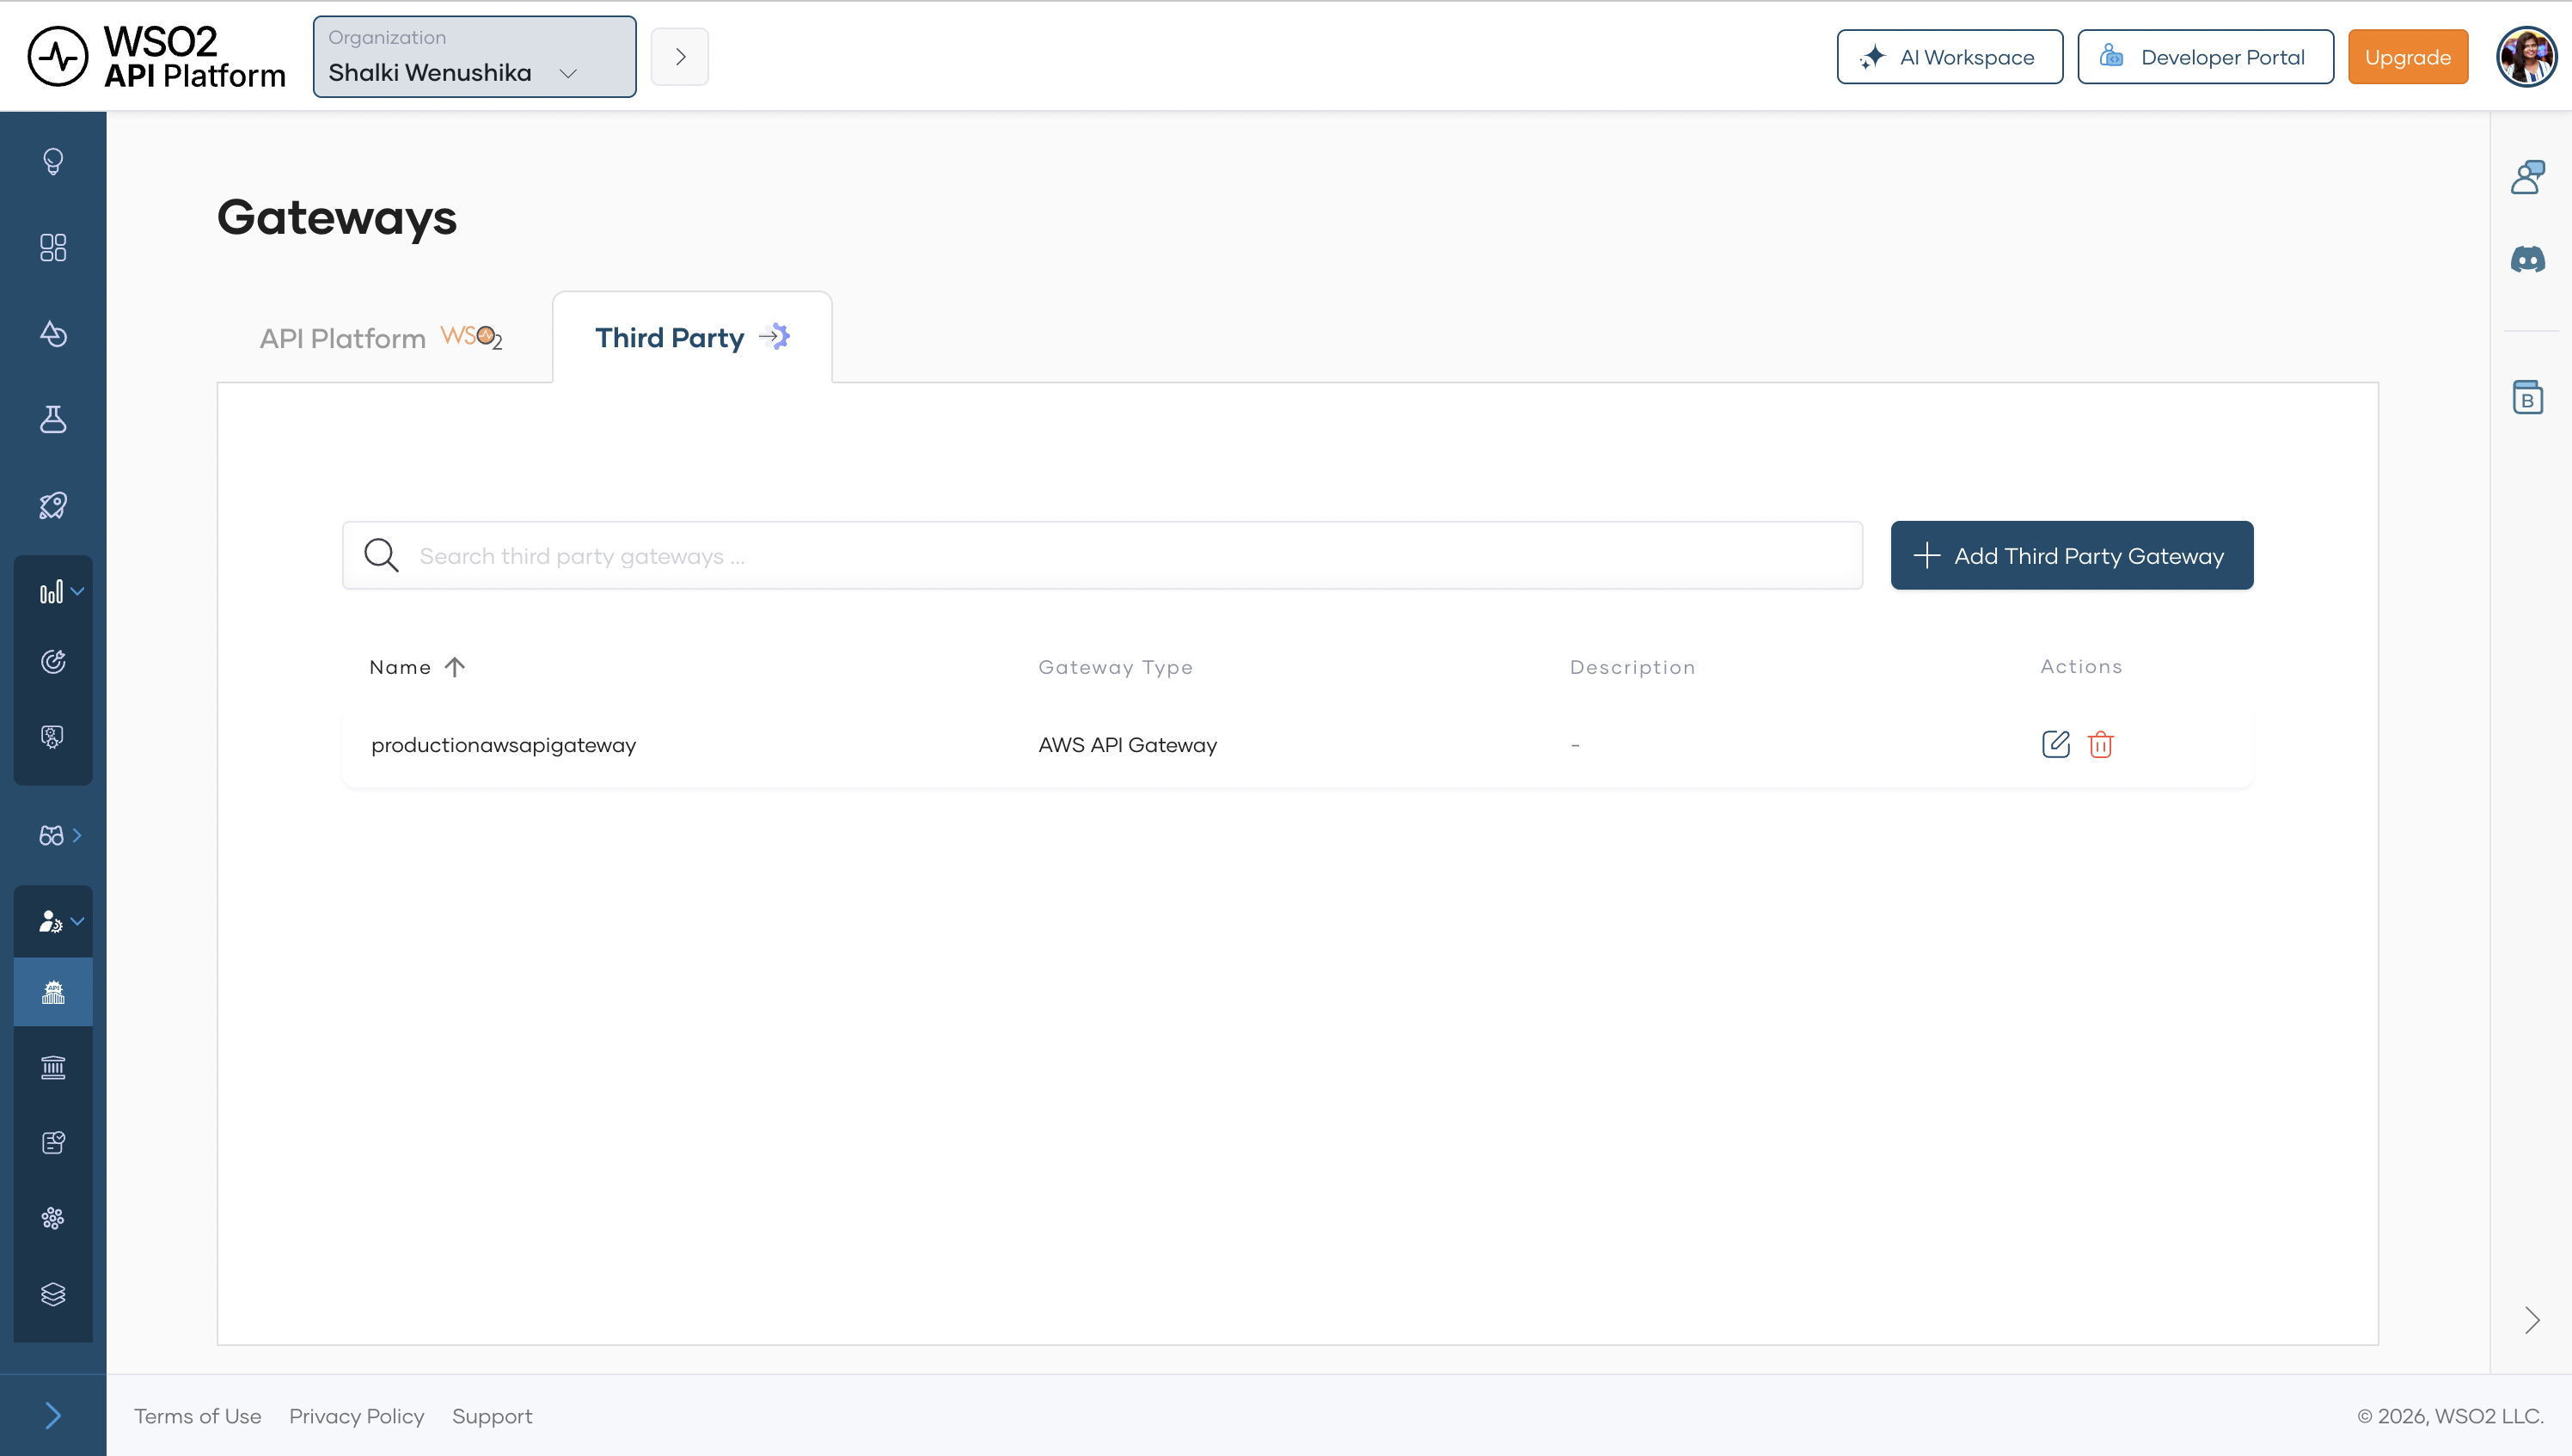
Task: Click Add Third Party Gateway button
Action: coord(2072,555)
